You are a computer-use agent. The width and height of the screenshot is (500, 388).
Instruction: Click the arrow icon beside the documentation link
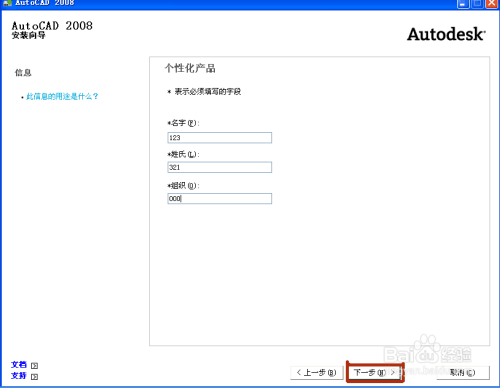(x=34, y=366)
